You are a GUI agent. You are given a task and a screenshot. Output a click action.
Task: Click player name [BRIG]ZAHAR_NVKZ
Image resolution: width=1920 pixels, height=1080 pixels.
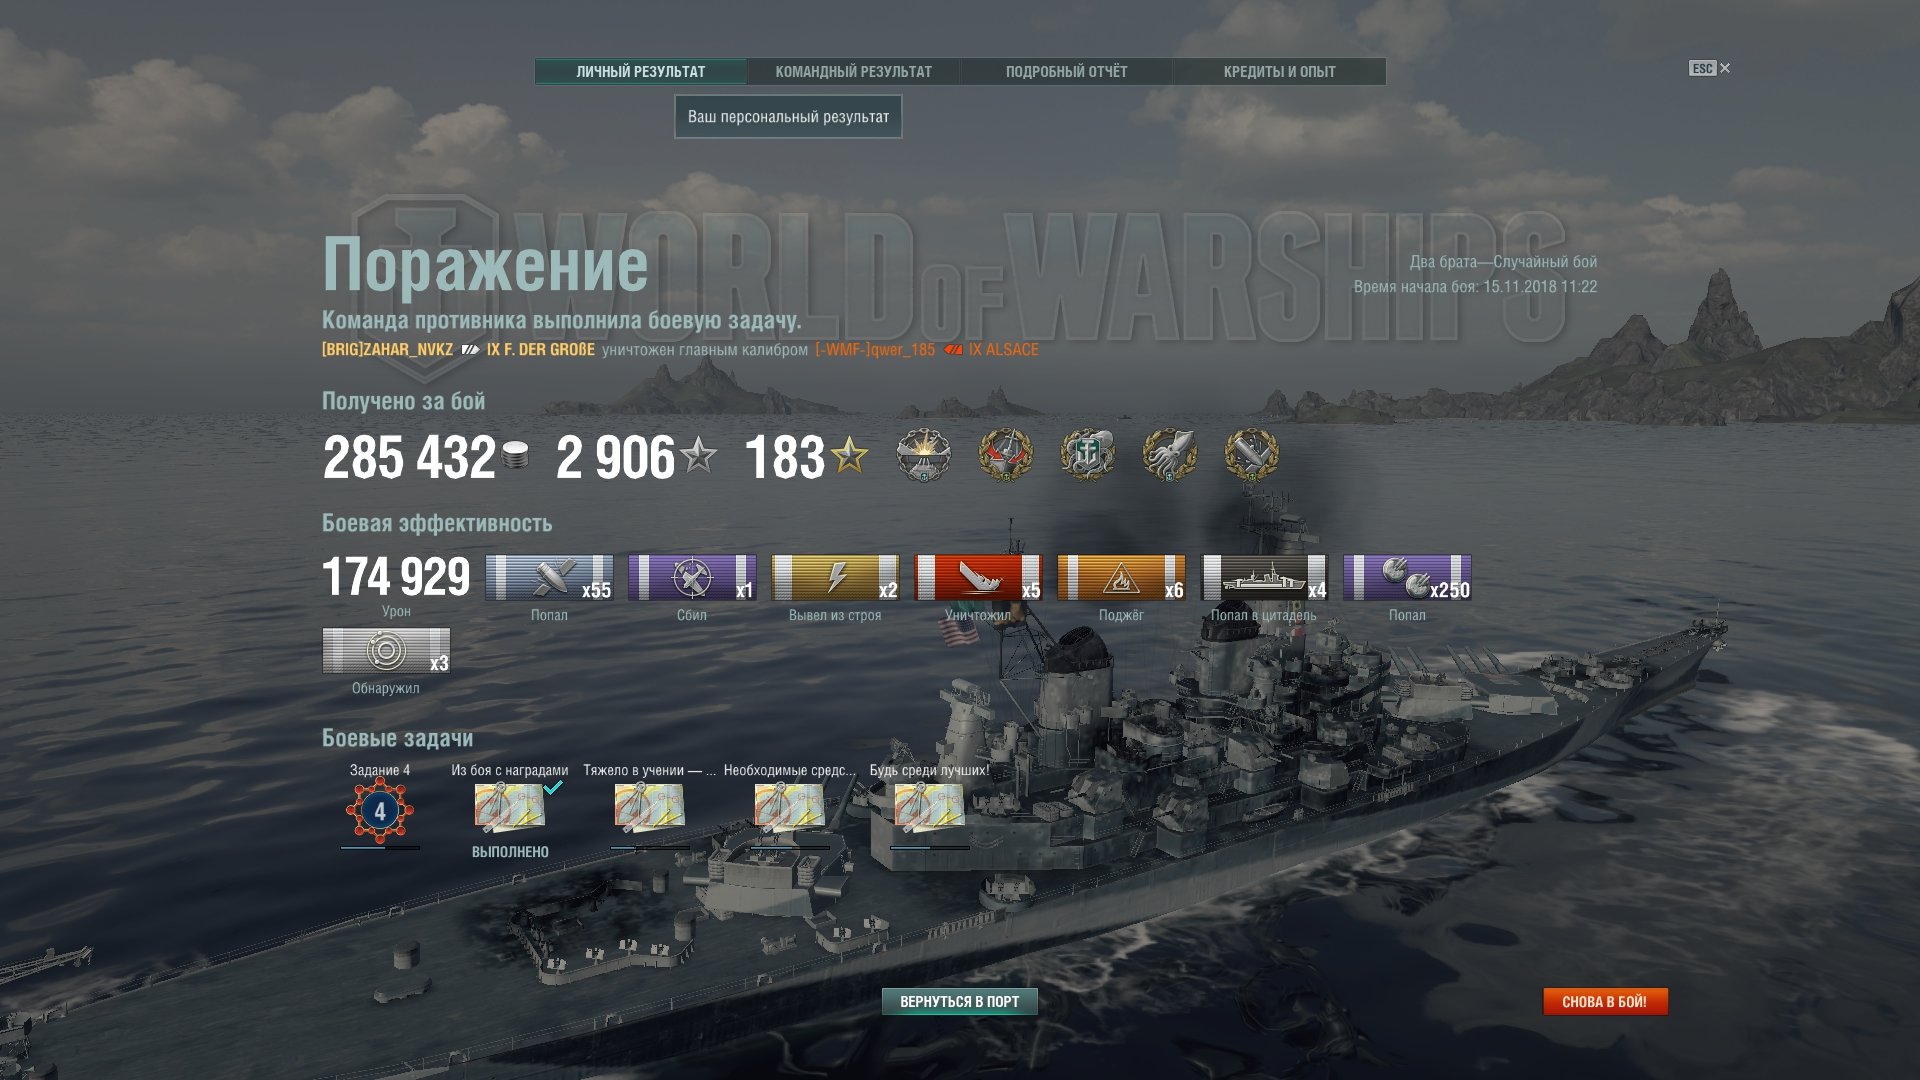coord(387,350)
